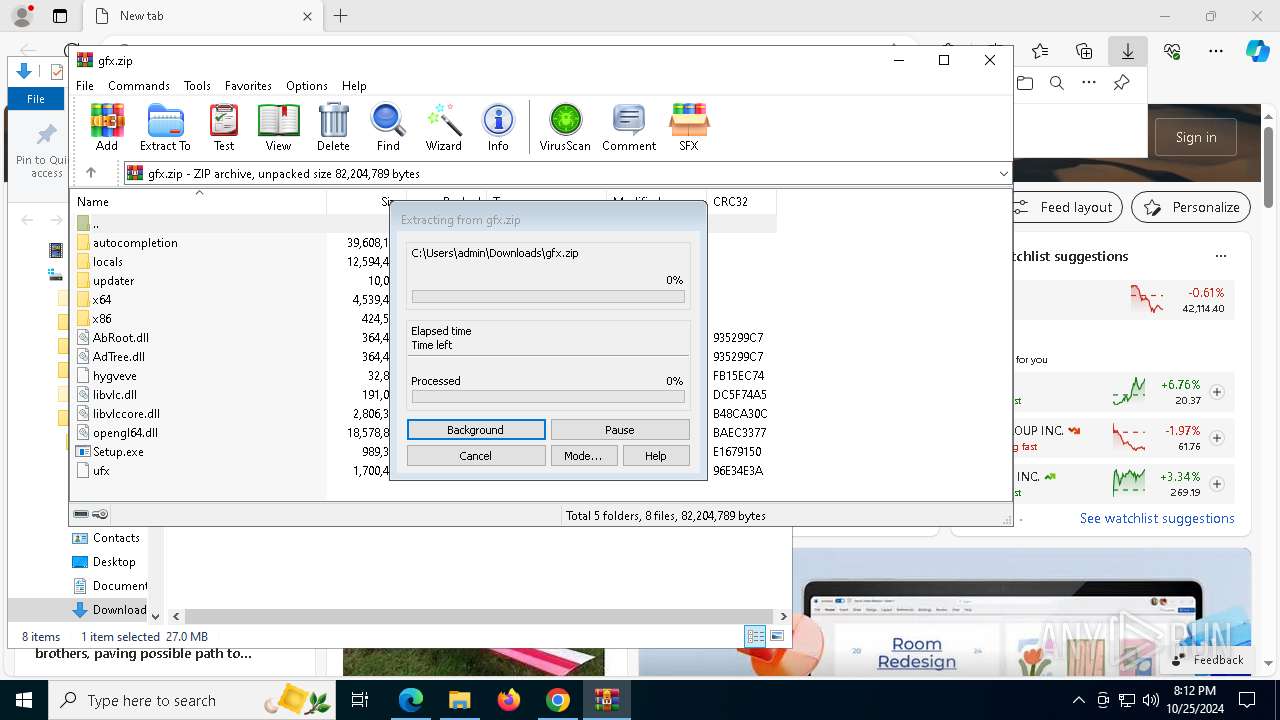
Task: Open Edge Downloads icon
Action: point(1127,52)
